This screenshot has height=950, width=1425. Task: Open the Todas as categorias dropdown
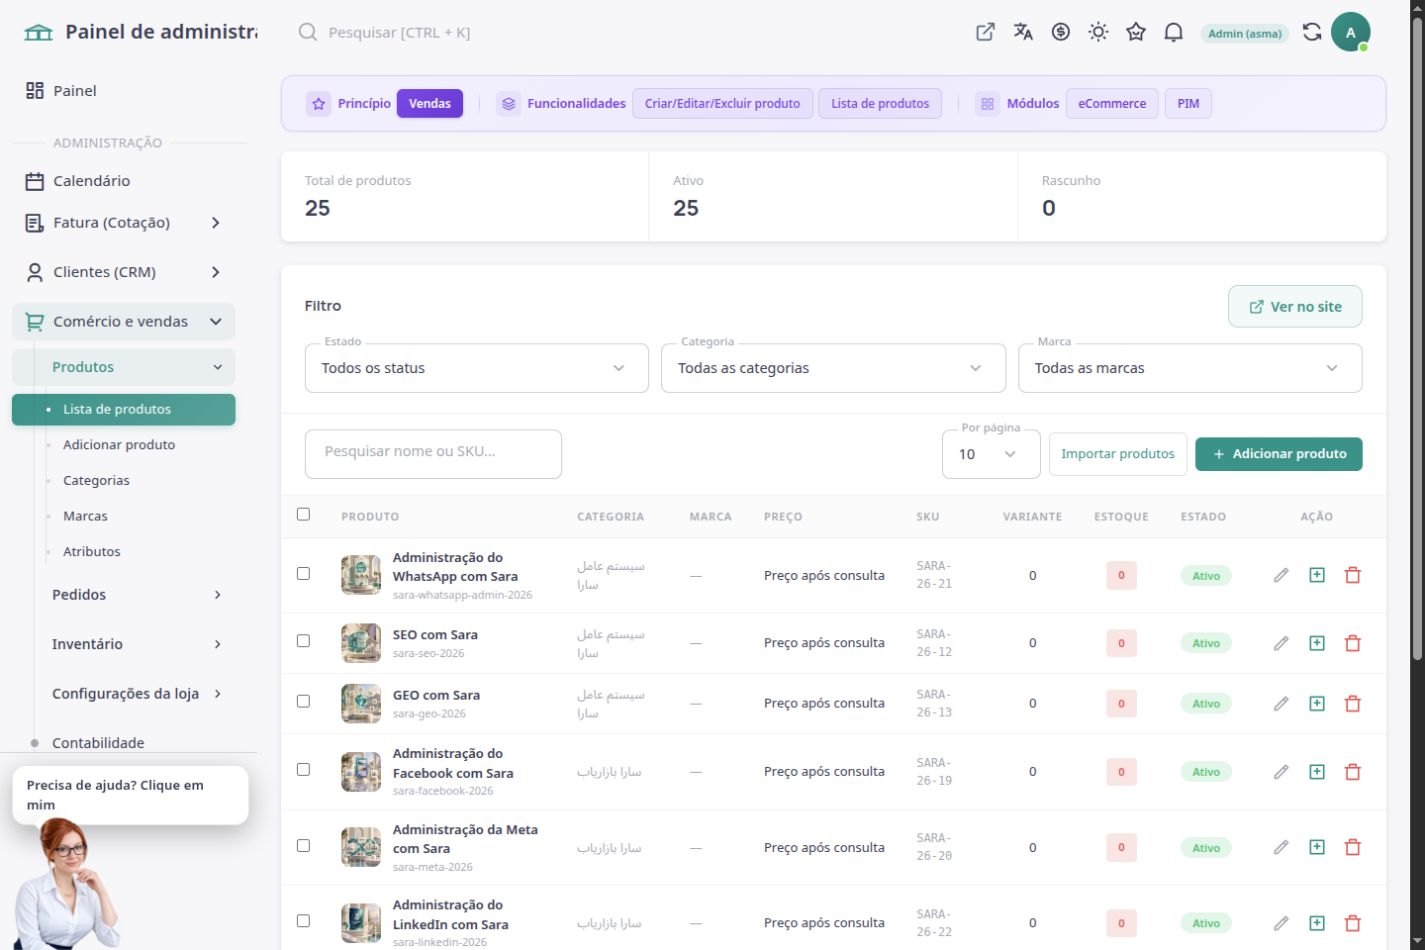tap(833, 368)
